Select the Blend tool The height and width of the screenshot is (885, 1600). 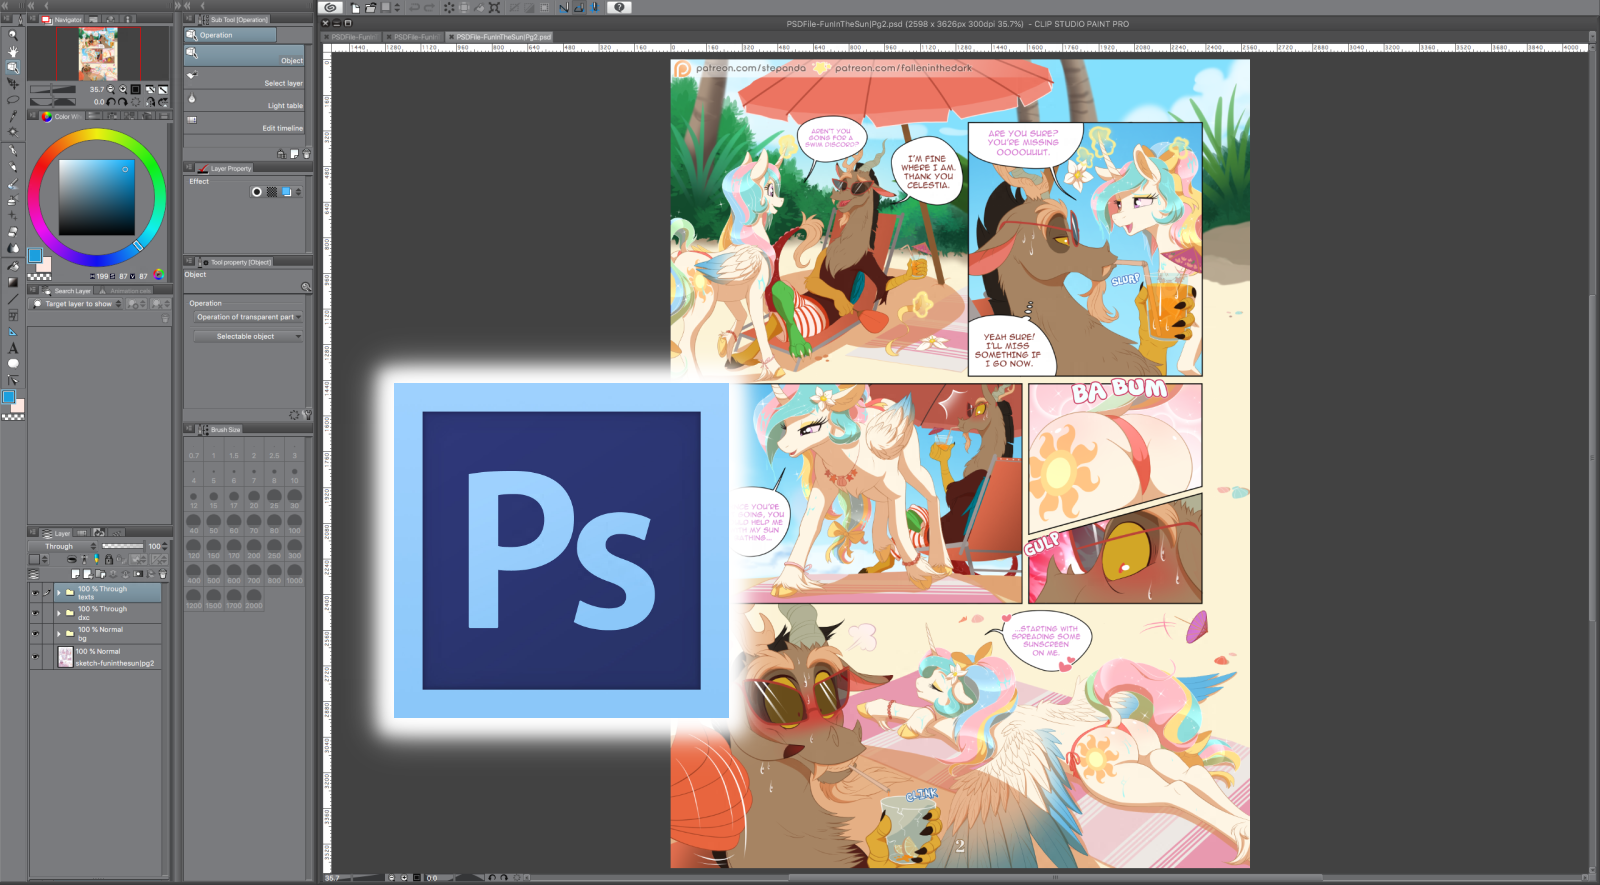point(13,248)
